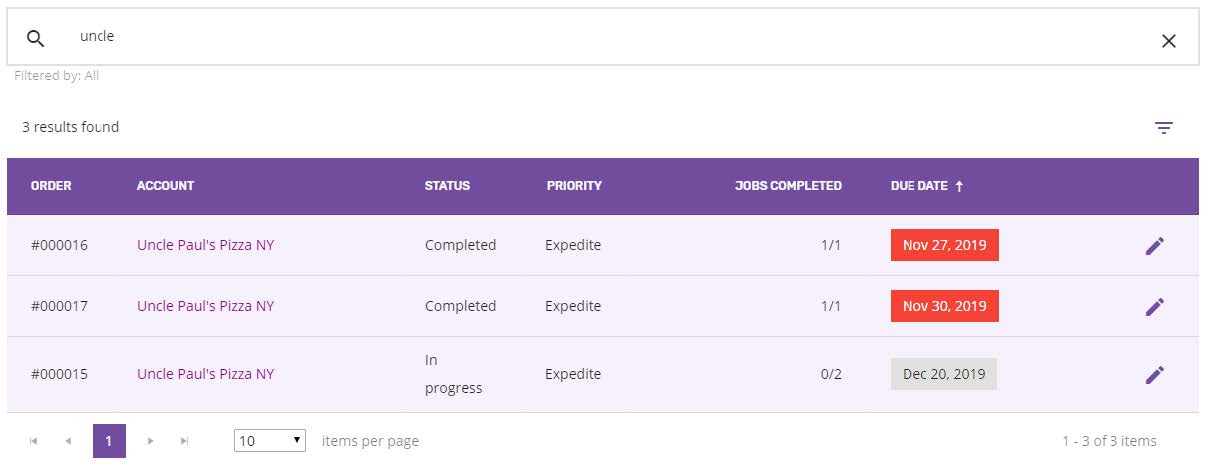Open the items per page dropdown
Screen dimensions: 1212x468
[269, 441]
